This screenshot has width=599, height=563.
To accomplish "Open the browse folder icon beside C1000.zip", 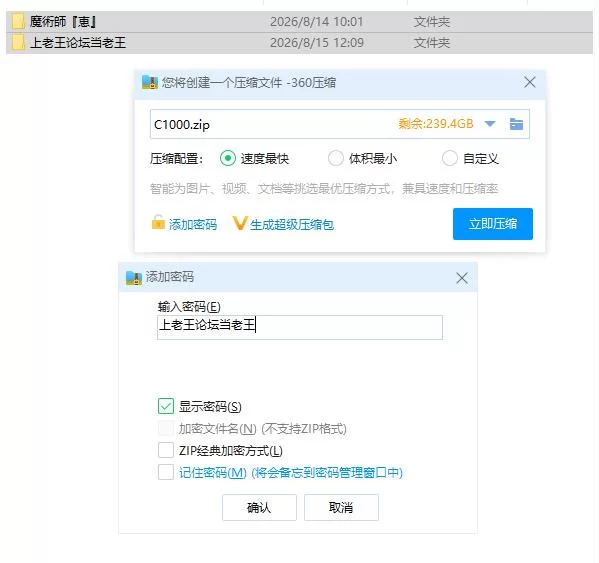I will 516,124.
